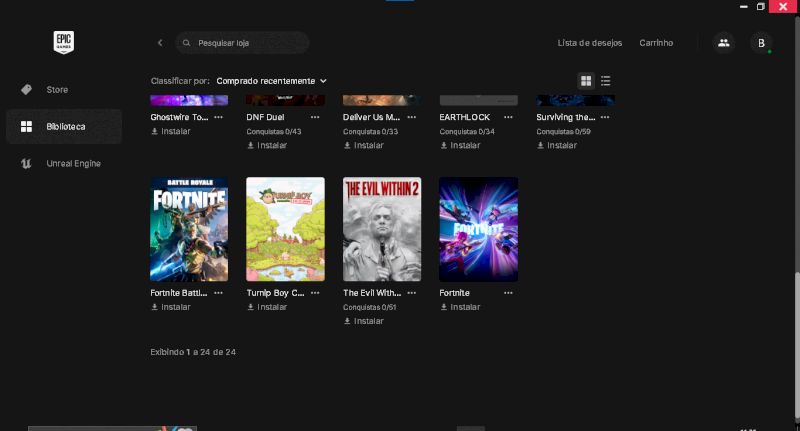Open the purple Fortnite cover art

479,229
